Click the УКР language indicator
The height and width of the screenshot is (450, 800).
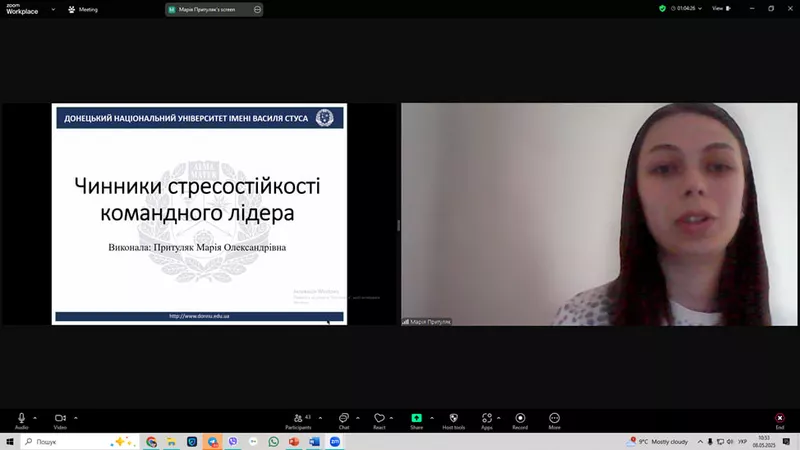pos(742,442)
